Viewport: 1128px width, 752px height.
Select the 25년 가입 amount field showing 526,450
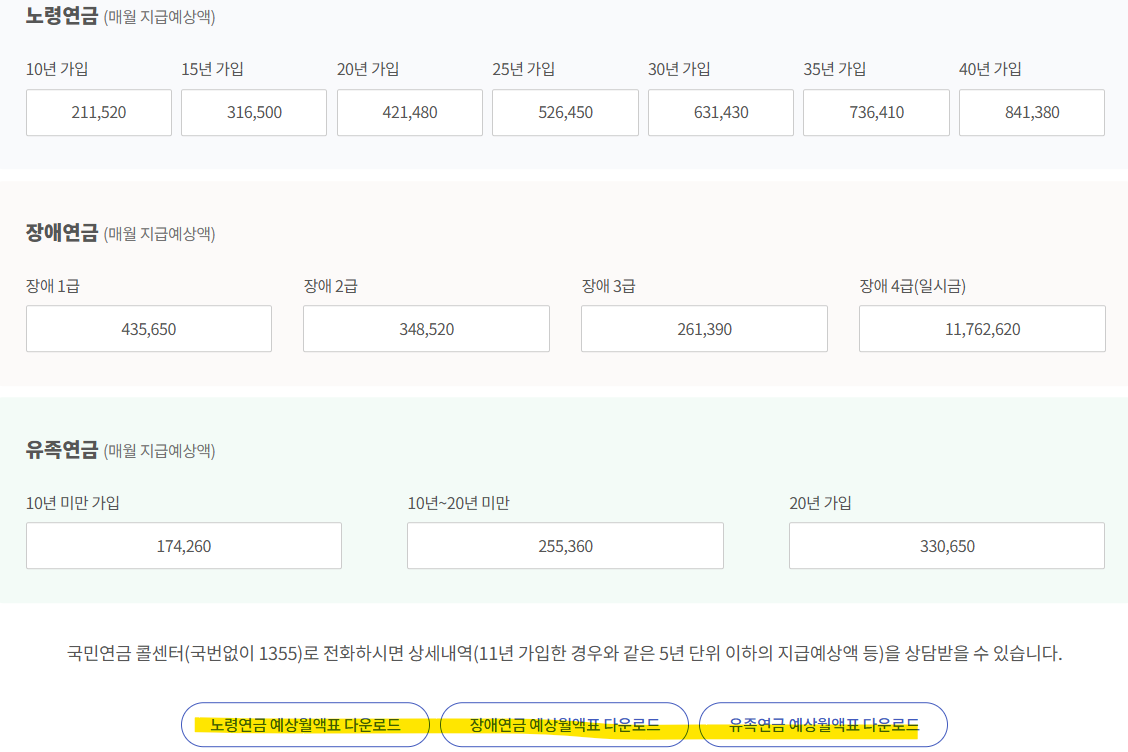click(565, 112)
